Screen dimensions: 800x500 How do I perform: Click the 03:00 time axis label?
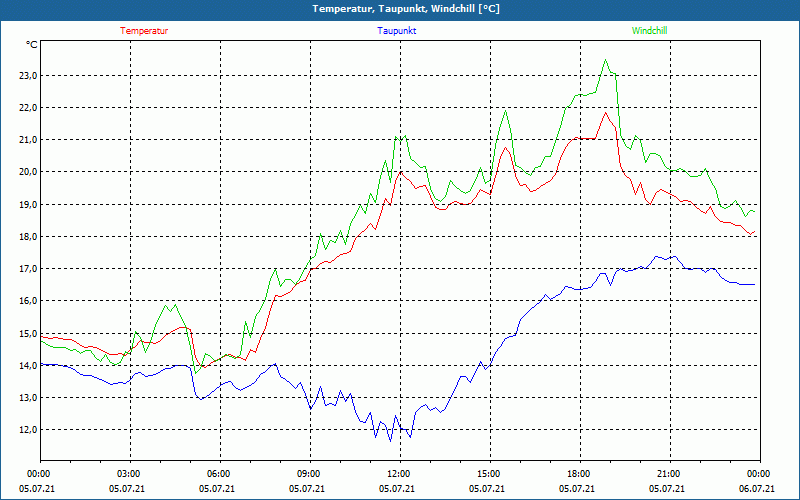coord(129,474)
